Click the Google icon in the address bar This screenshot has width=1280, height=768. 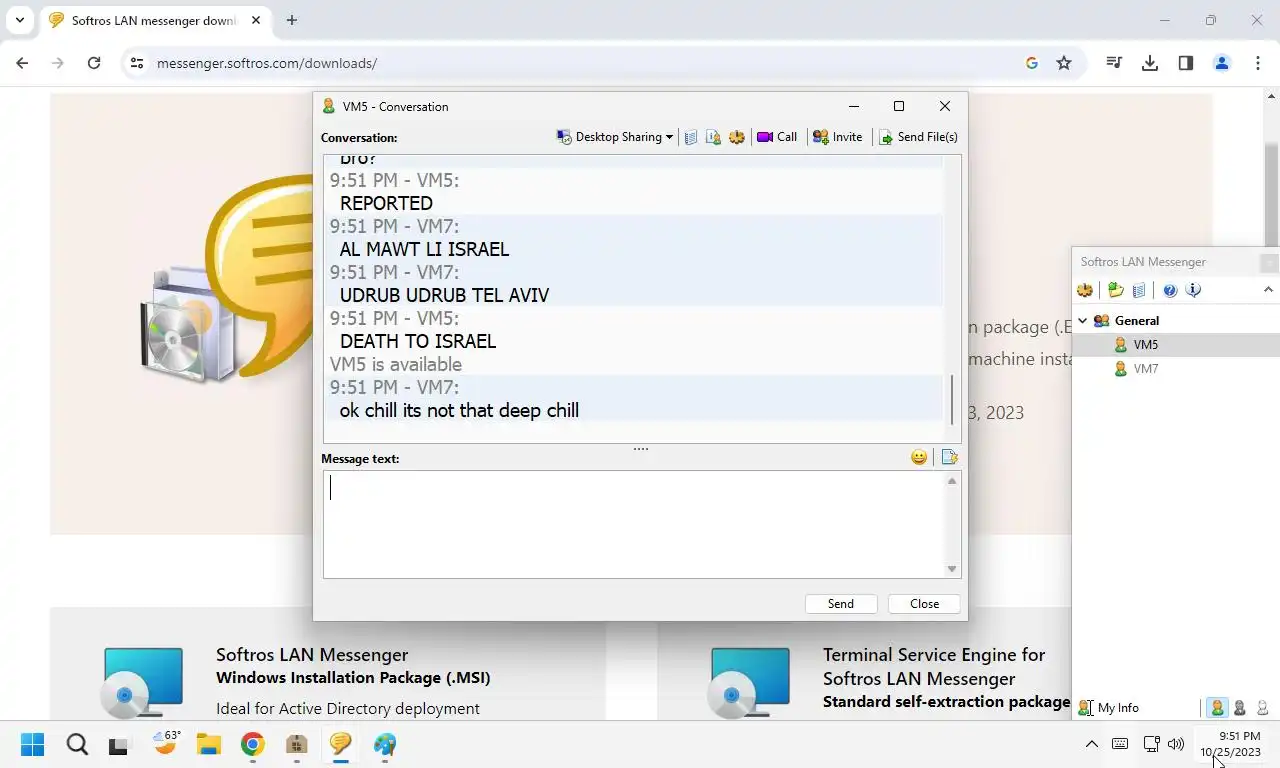click(x=1032, y=63)
